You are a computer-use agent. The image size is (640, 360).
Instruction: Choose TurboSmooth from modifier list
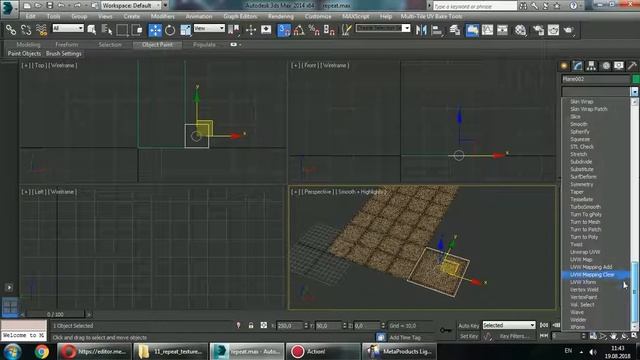(585, 207)
